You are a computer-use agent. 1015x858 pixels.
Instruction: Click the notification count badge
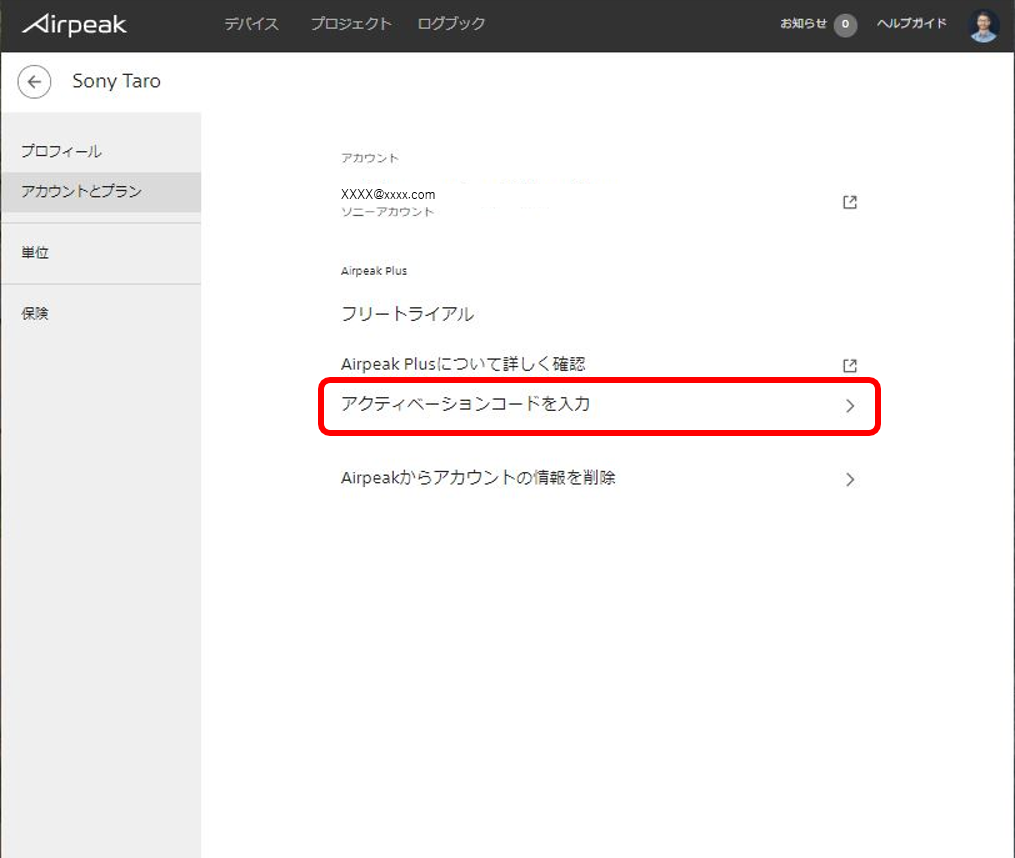[845, 25]
